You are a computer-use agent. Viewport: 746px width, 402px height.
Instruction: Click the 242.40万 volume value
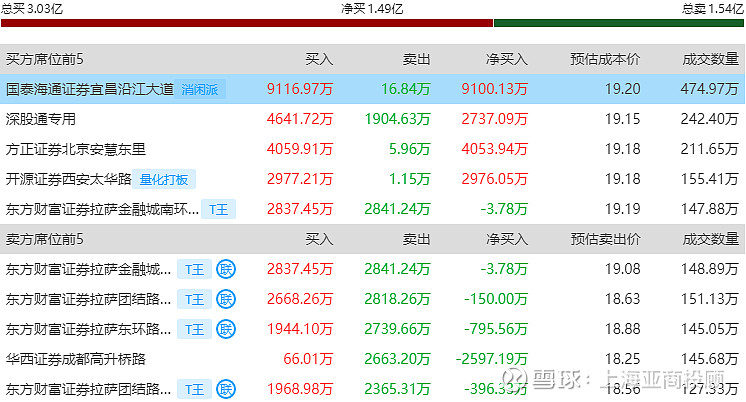pyautogui.click(x=709, y=119)
